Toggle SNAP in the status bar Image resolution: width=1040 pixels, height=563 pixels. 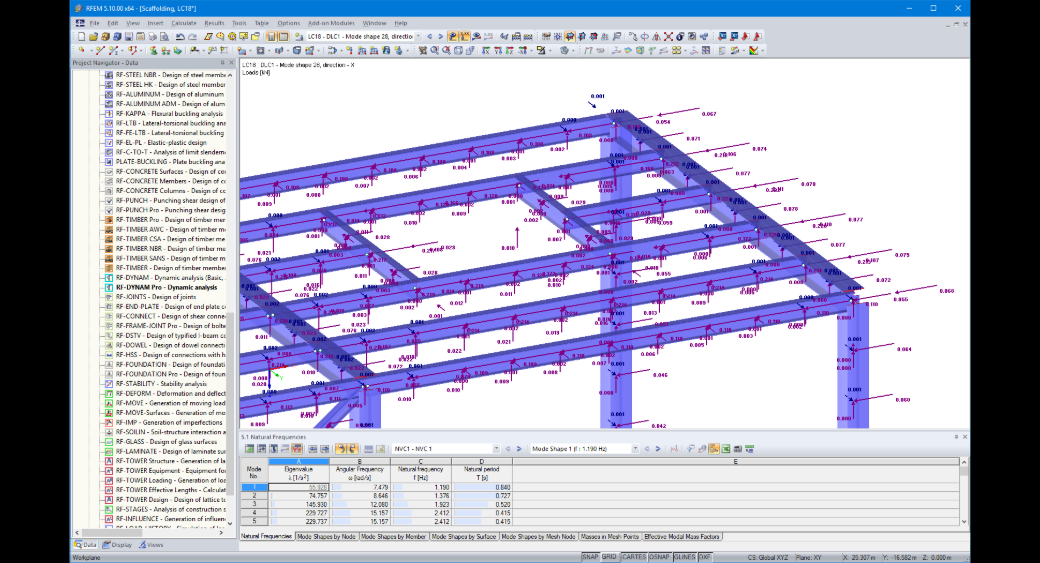coord(590,557)
